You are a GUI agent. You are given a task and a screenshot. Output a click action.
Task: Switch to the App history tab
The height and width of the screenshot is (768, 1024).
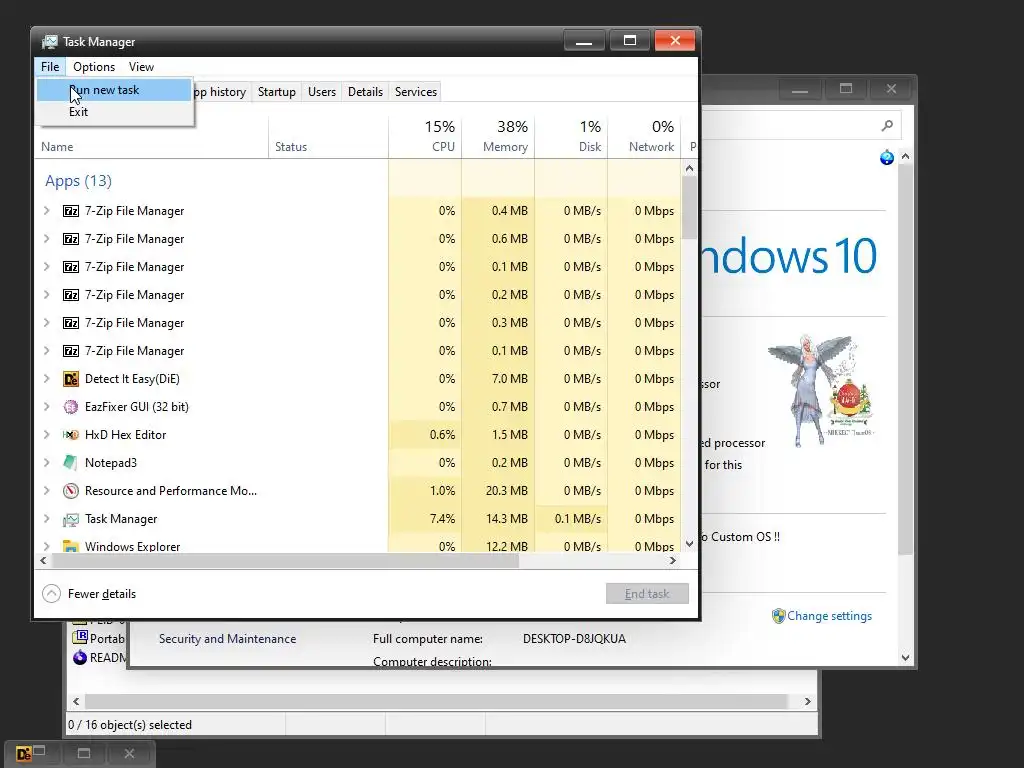(x=221, y=92)
